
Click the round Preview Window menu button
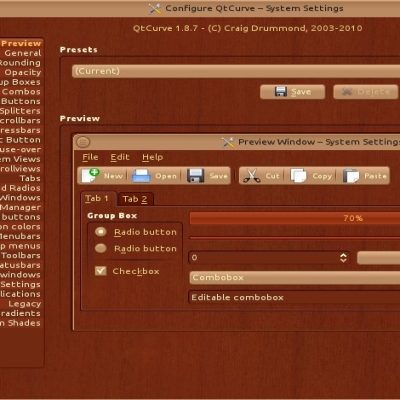[83, 142]
